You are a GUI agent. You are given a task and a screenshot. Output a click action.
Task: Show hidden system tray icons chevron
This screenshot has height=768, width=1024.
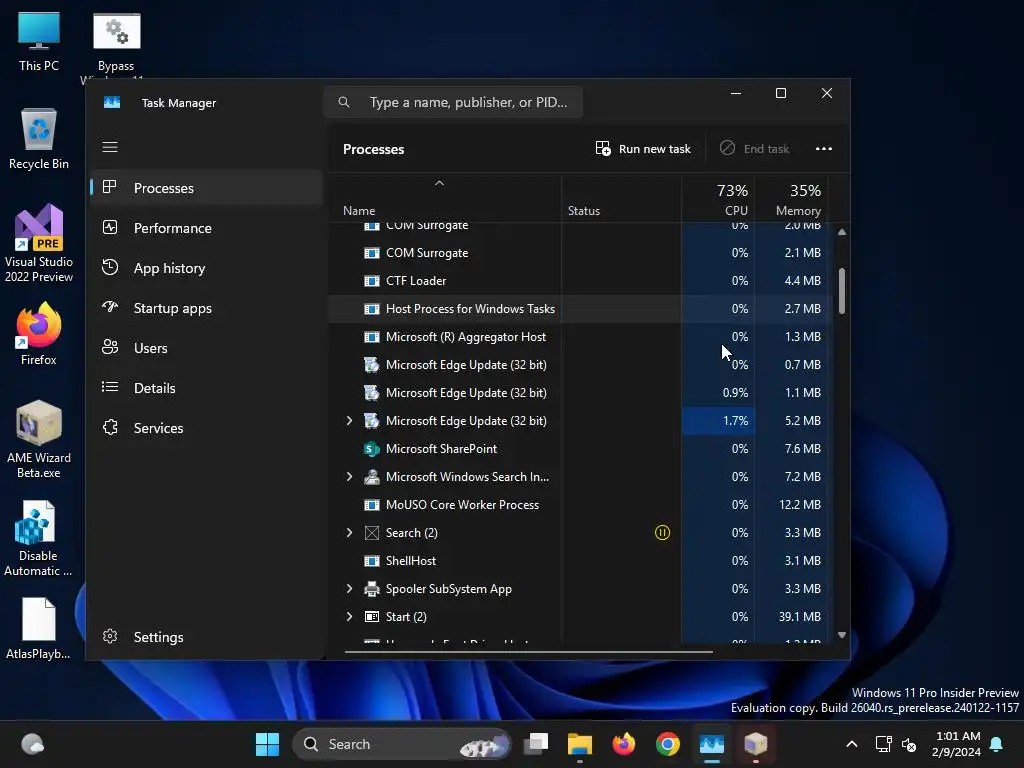tap(852, 744)
